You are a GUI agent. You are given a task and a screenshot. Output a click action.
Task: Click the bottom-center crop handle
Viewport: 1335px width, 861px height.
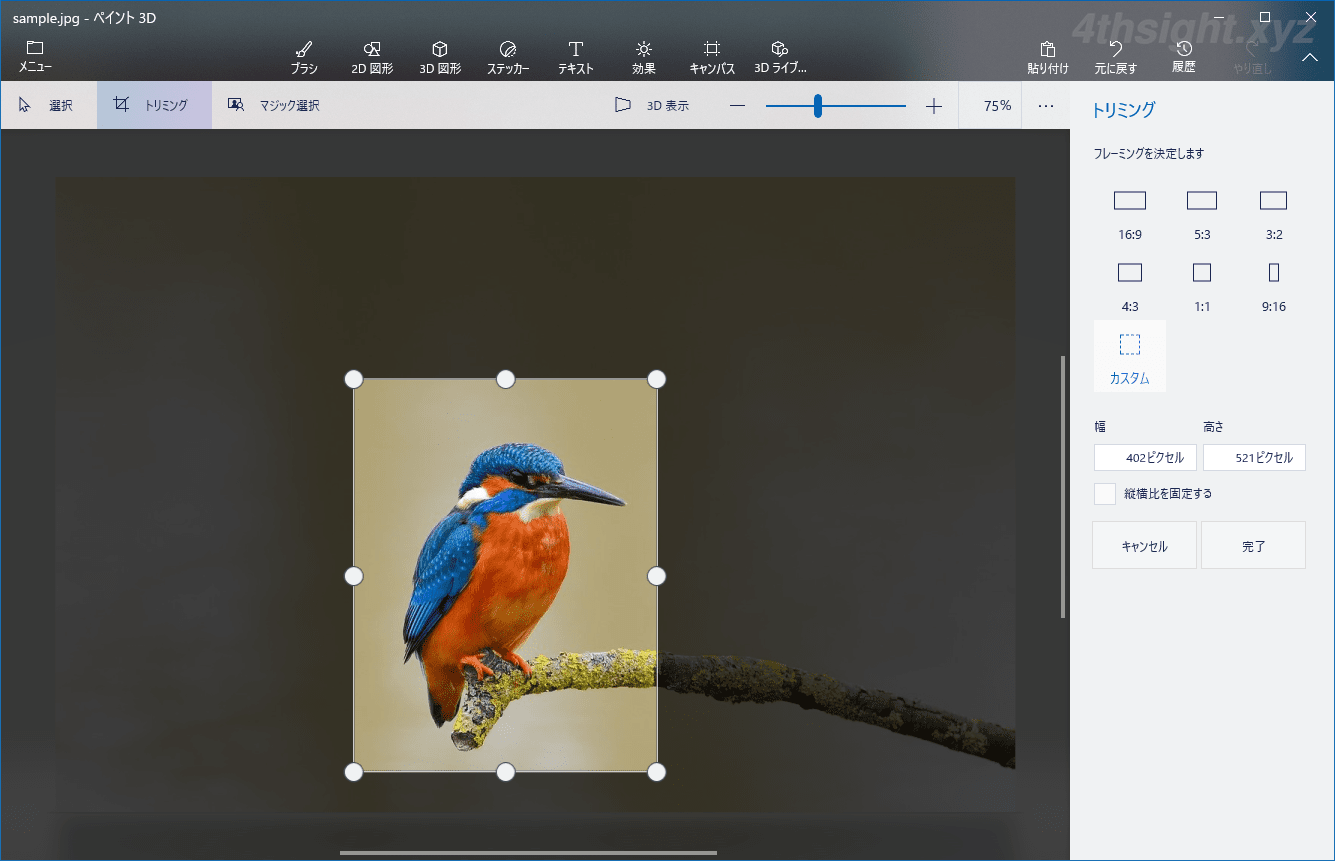[506, 772]
